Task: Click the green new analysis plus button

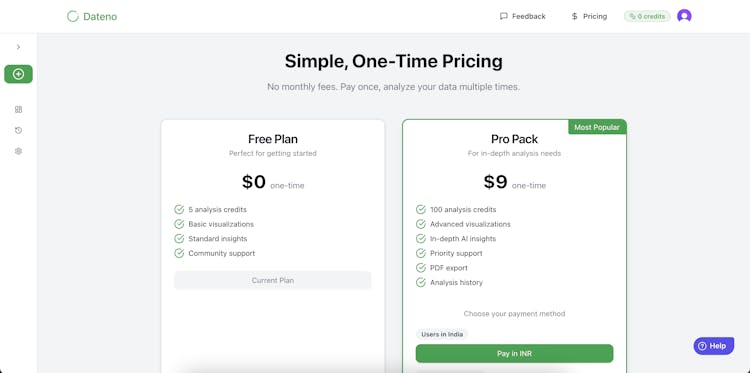Action: (x=19, y=74)
